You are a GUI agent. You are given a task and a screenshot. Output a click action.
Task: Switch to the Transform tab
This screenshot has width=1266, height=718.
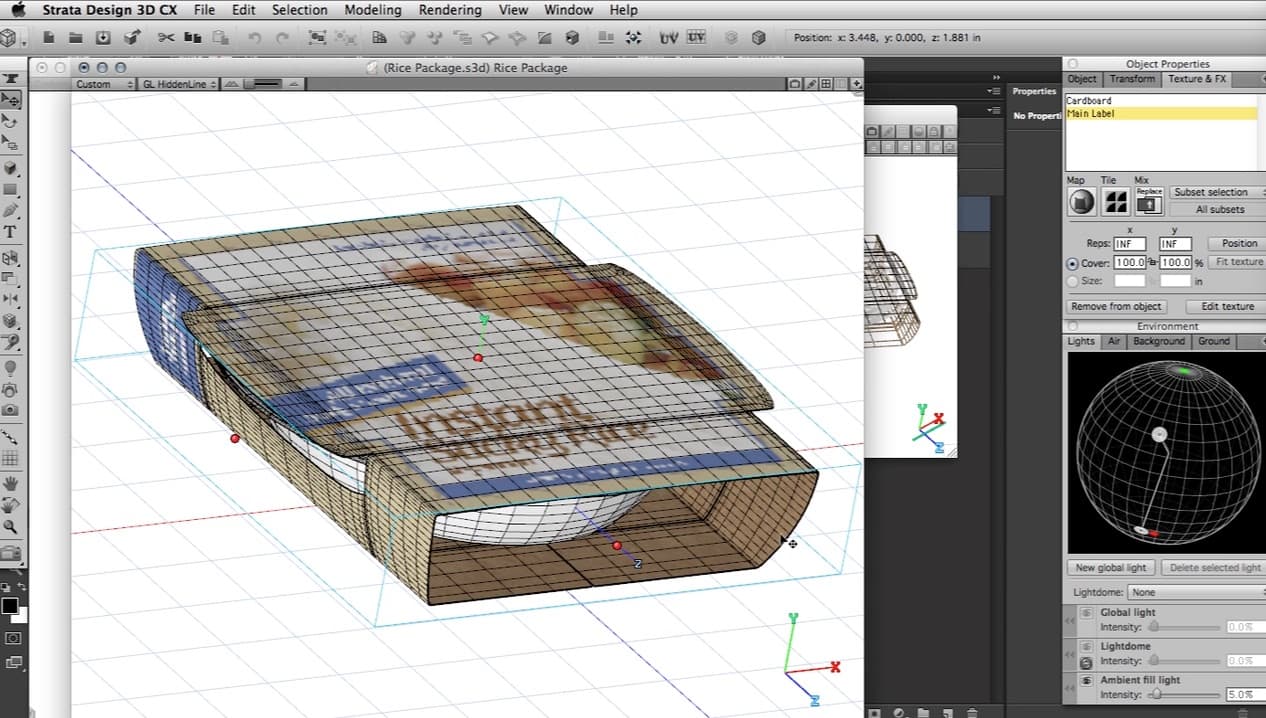(x=1132, y=79)
